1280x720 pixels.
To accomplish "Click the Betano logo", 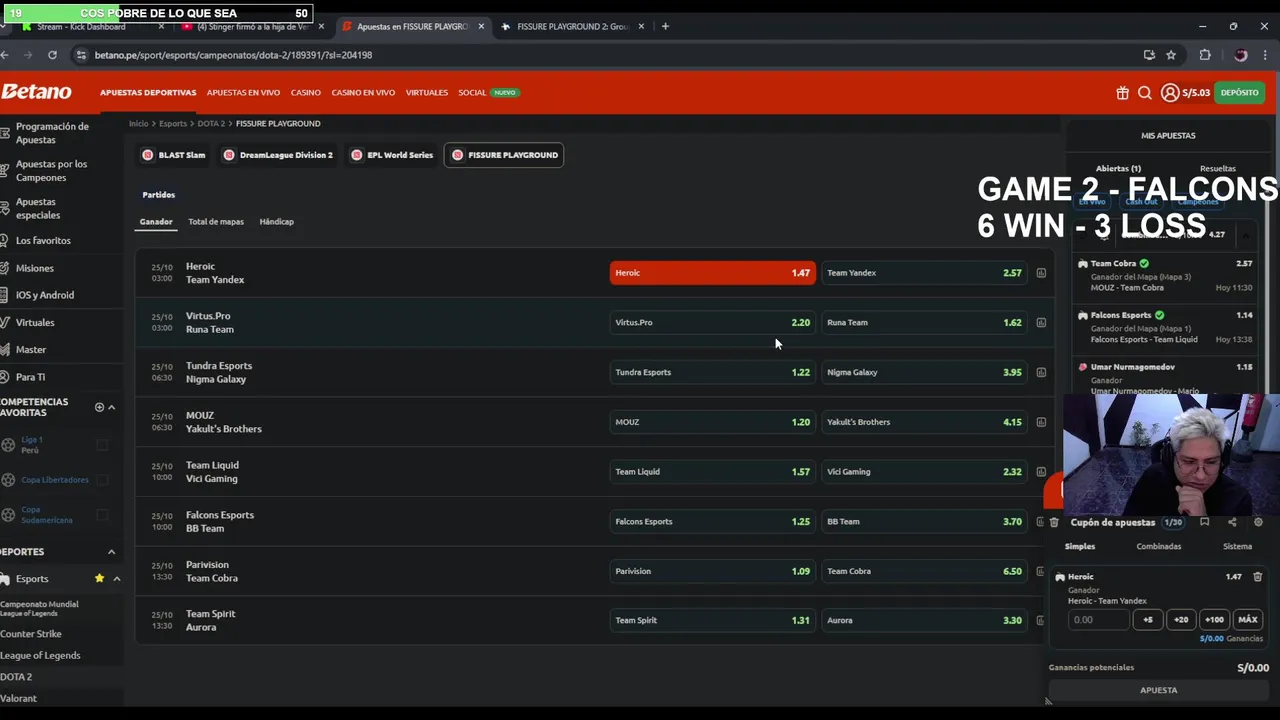I will (36, 92).
